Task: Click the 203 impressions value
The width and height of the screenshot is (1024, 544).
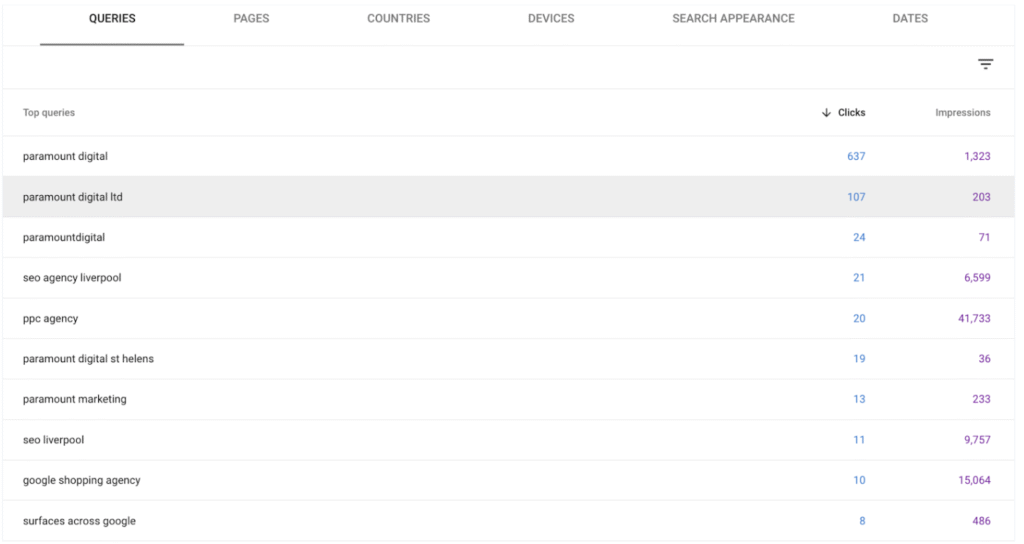Action: [x=982, y=197]
